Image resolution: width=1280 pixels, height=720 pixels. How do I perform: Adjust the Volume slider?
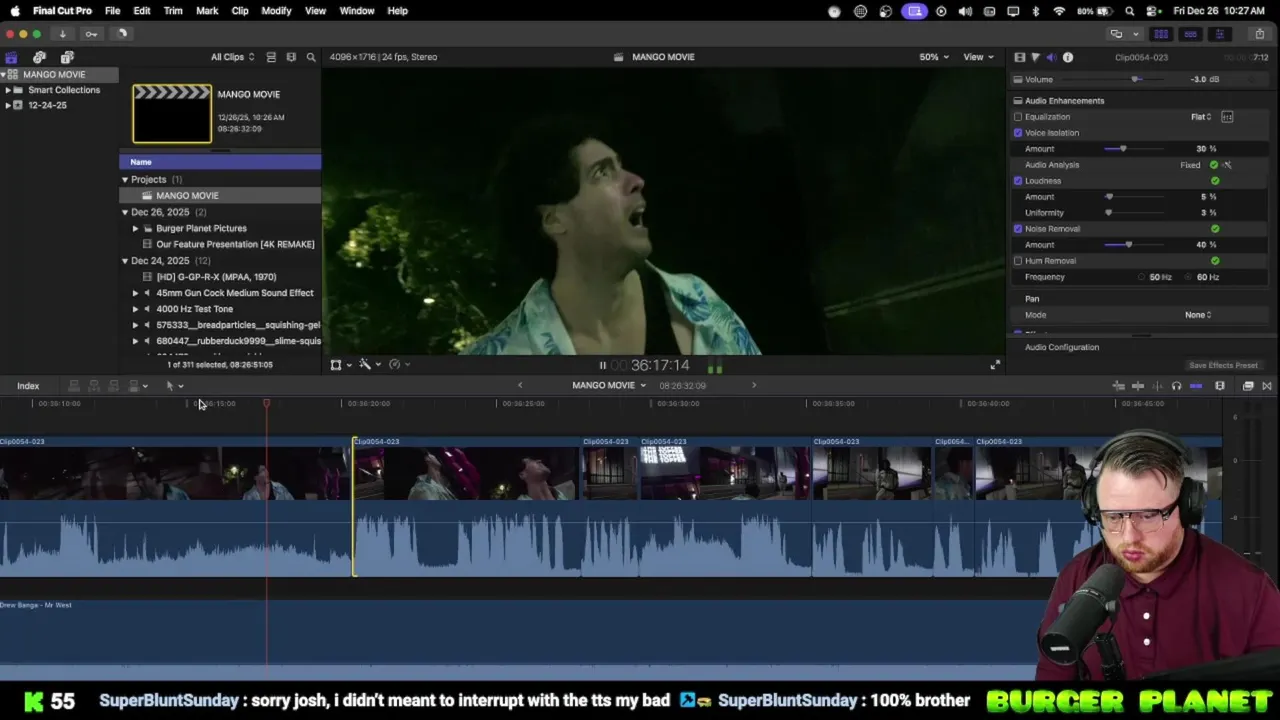point(1135,80)
